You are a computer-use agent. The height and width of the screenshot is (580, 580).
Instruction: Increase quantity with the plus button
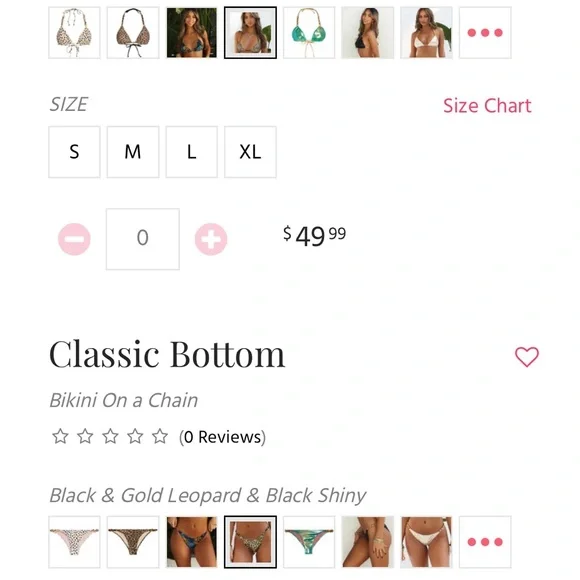[211, 239]
